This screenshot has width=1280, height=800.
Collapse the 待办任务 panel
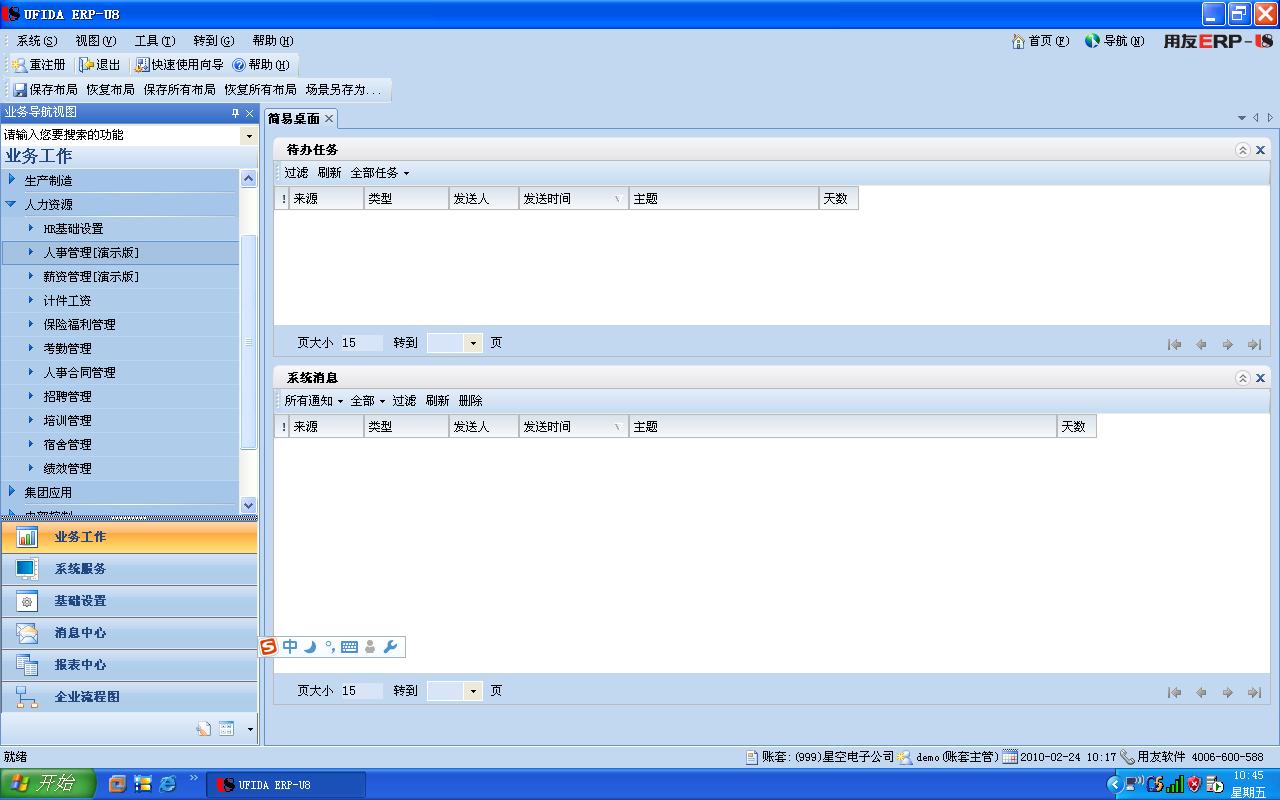[x=1243, y=150]
